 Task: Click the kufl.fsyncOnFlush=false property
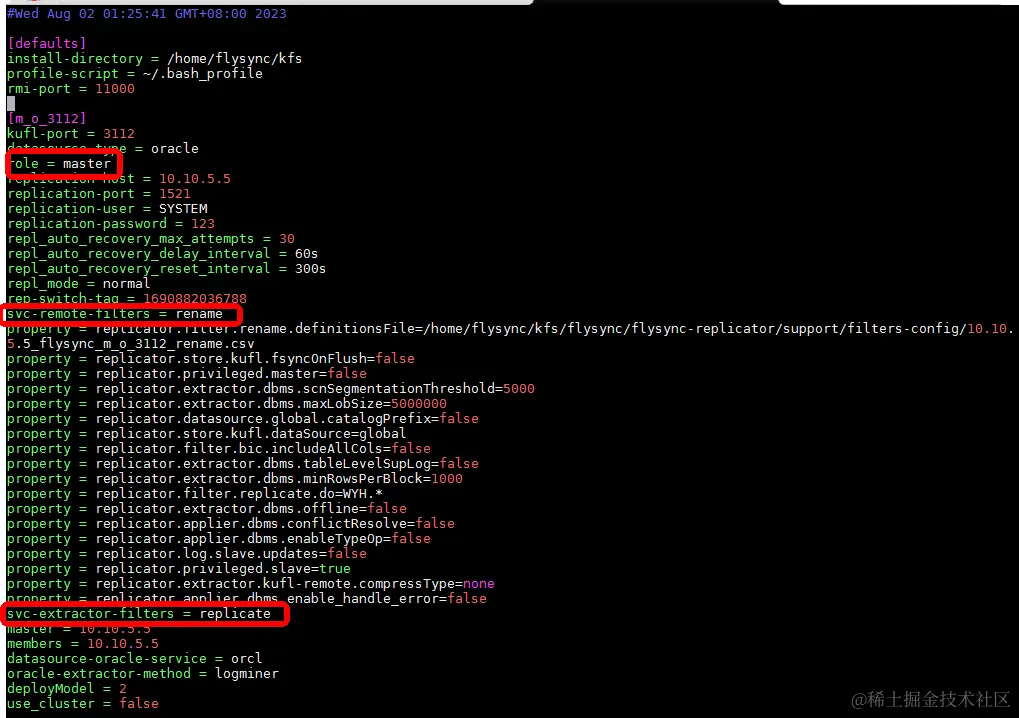211,359
